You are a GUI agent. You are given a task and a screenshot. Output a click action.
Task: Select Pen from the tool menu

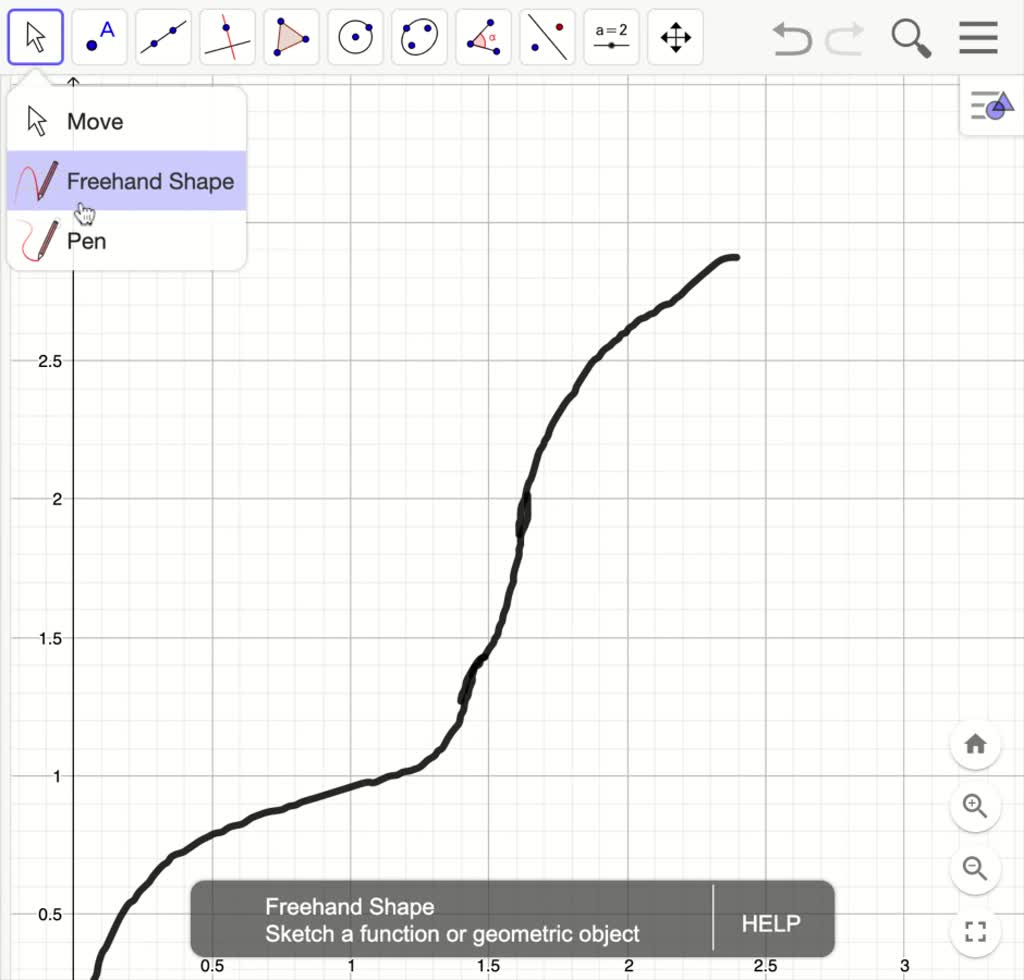85,241
